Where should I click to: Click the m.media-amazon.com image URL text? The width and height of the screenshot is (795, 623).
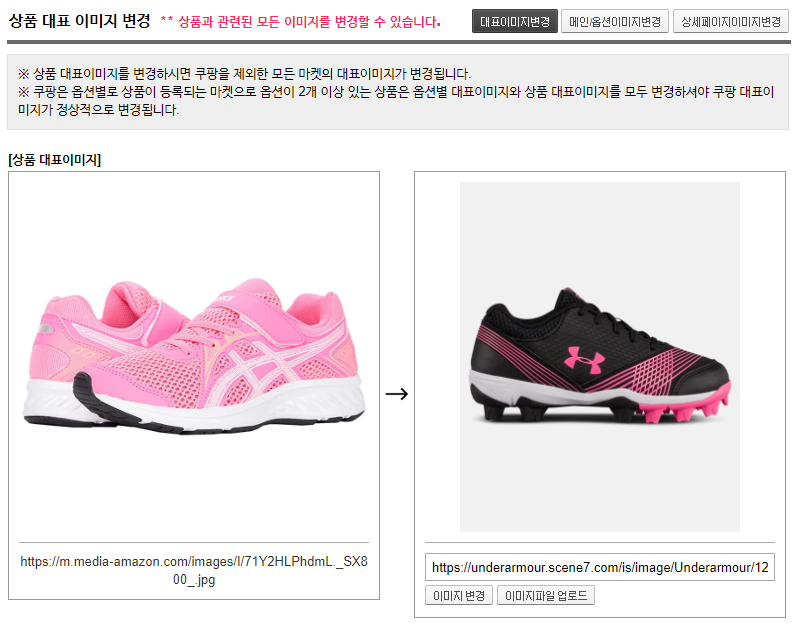pyautogui.click(x=194, y=570)
